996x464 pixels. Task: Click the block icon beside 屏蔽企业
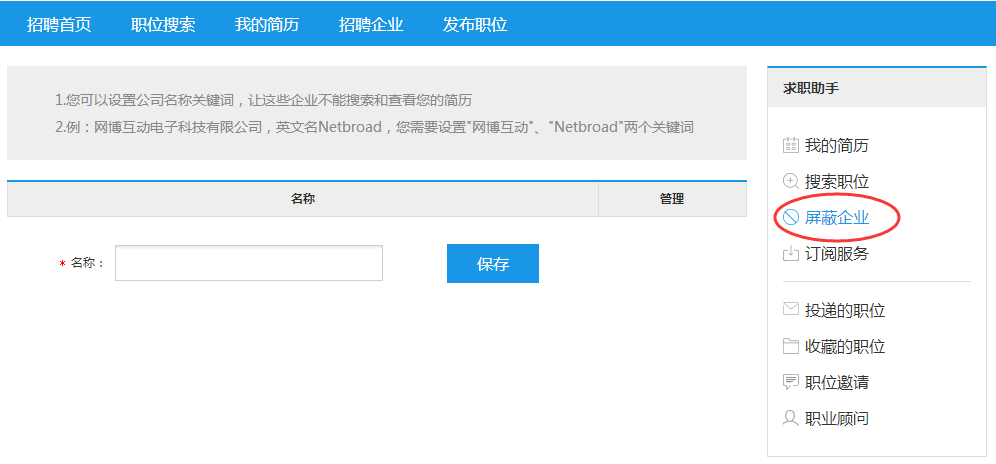(790, 217)
